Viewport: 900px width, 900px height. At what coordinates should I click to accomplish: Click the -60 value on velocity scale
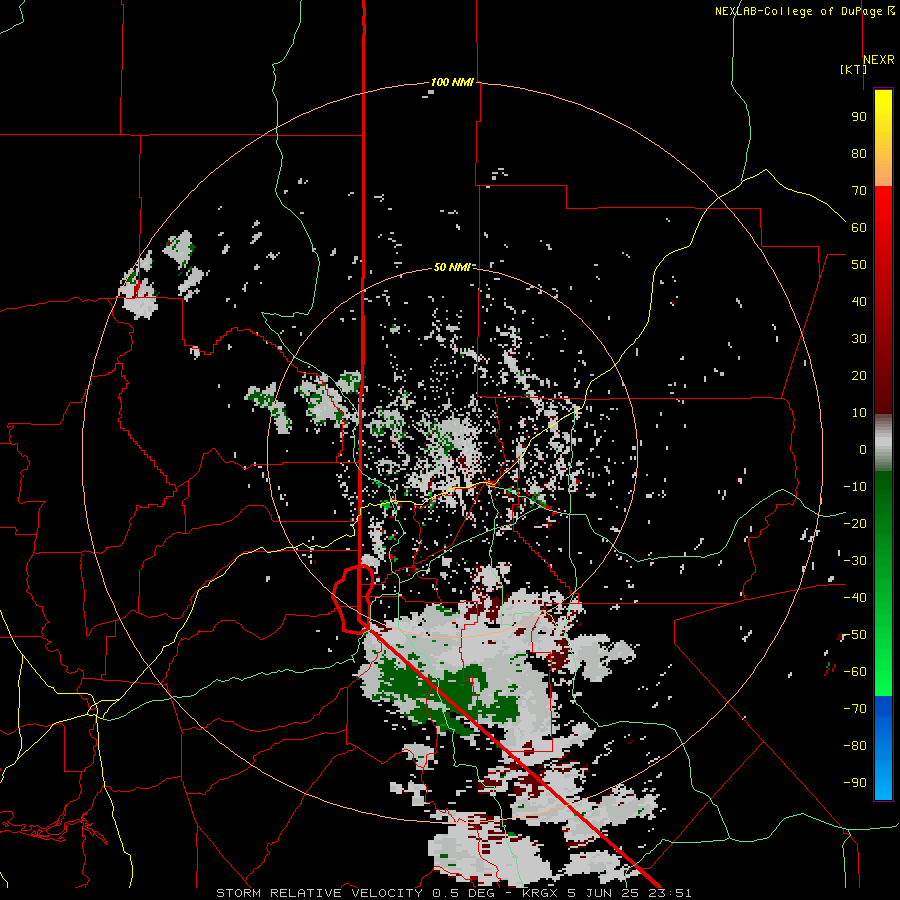[855, 672]
